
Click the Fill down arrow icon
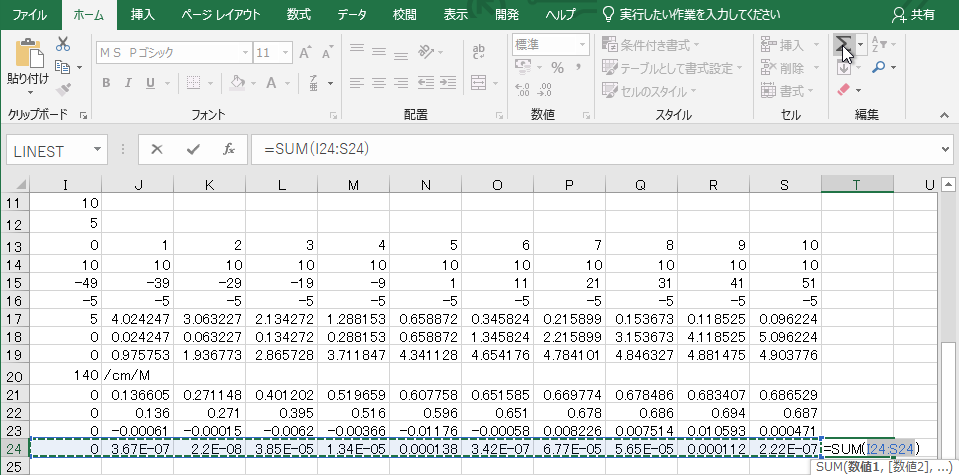(843, 68)
